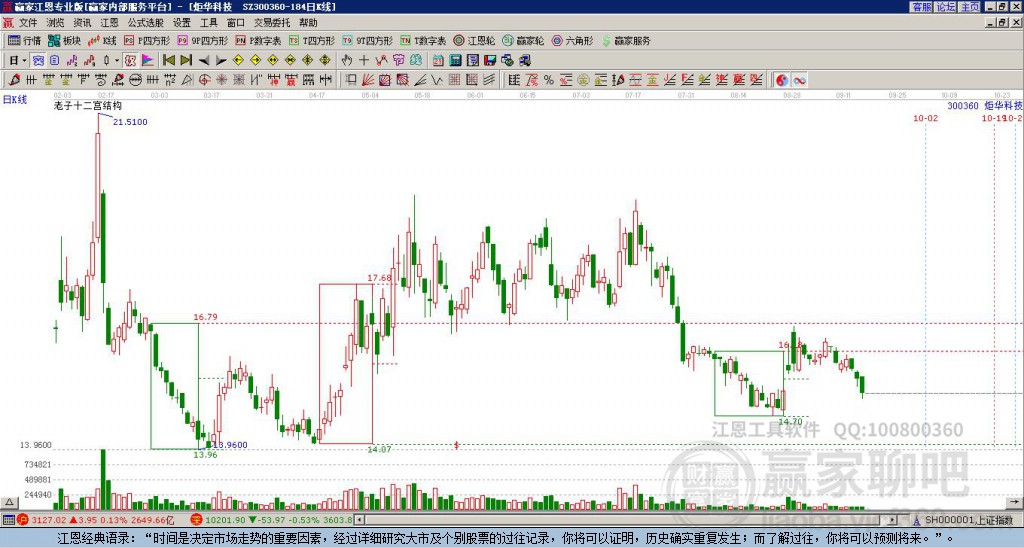Open the 帮助 menu
Screen dimensions: 1024x548
(x=308, y=23)
